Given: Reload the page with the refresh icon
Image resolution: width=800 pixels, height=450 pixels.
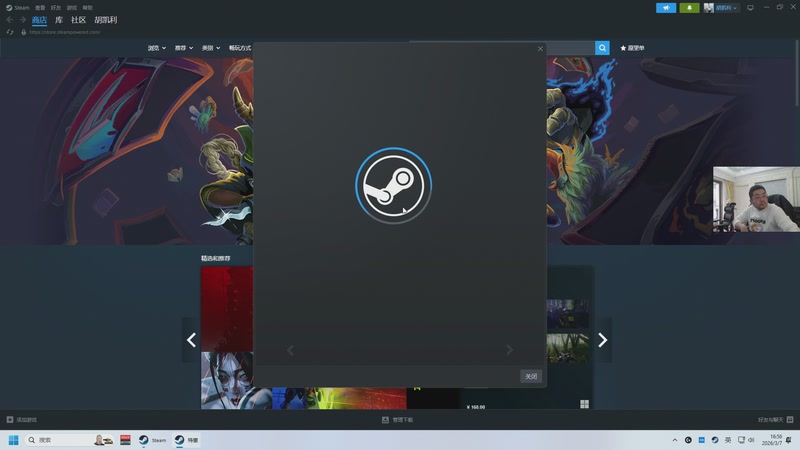Looking at the screenshot, I should (x=10, y=32).
